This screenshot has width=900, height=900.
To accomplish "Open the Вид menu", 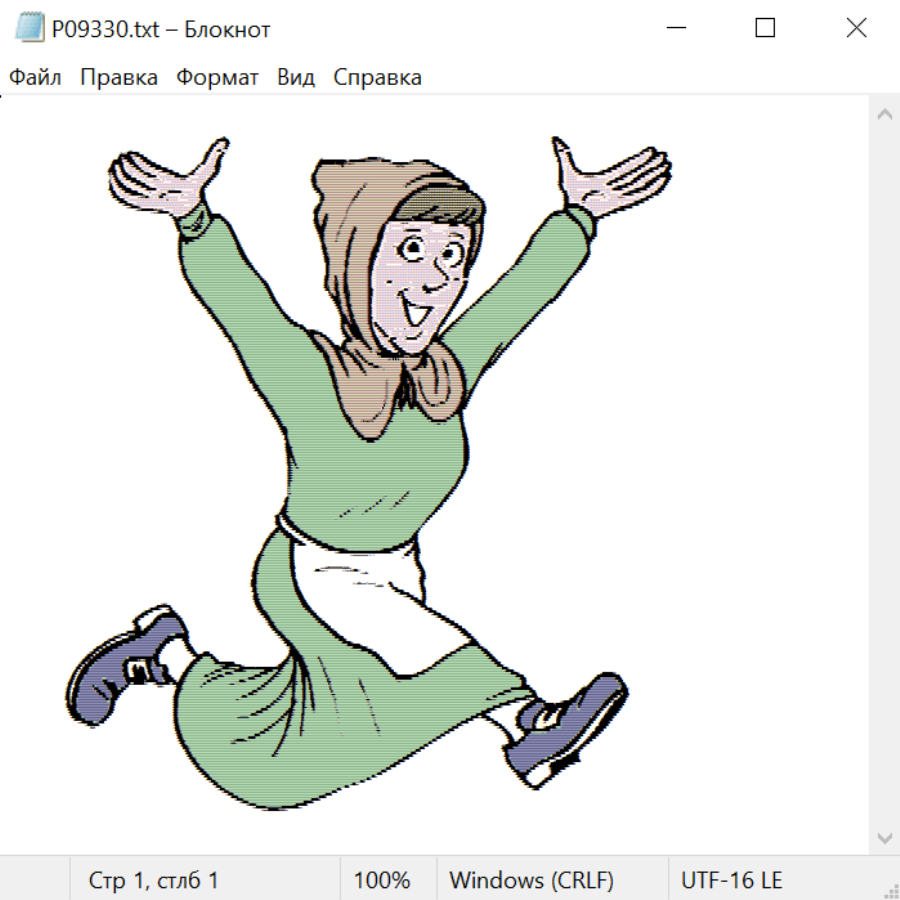I will coord(296,78).
